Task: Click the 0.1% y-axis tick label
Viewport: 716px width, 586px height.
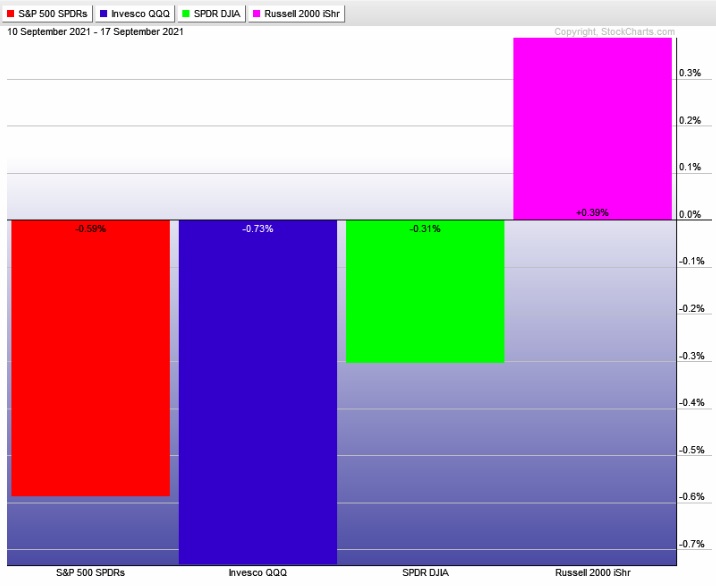Action: 690,167
